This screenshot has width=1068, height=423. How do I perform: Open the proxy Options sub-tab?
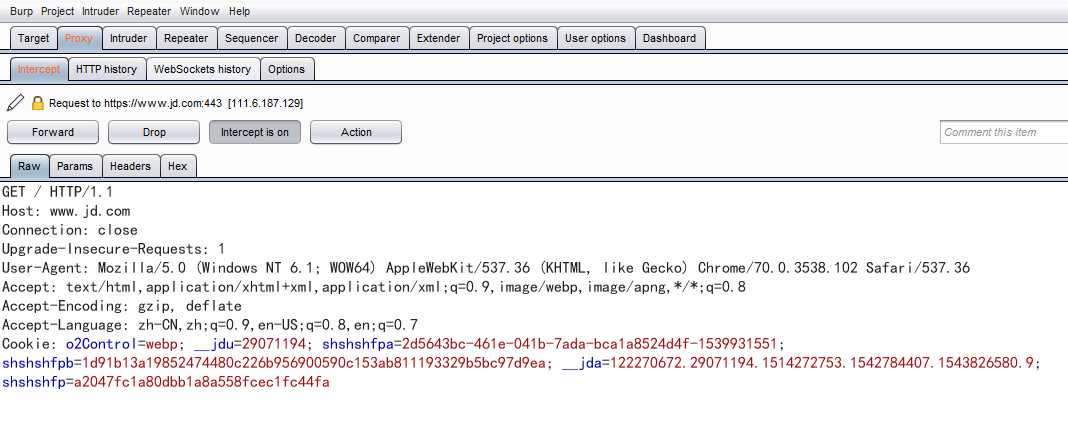coord(287,69)
